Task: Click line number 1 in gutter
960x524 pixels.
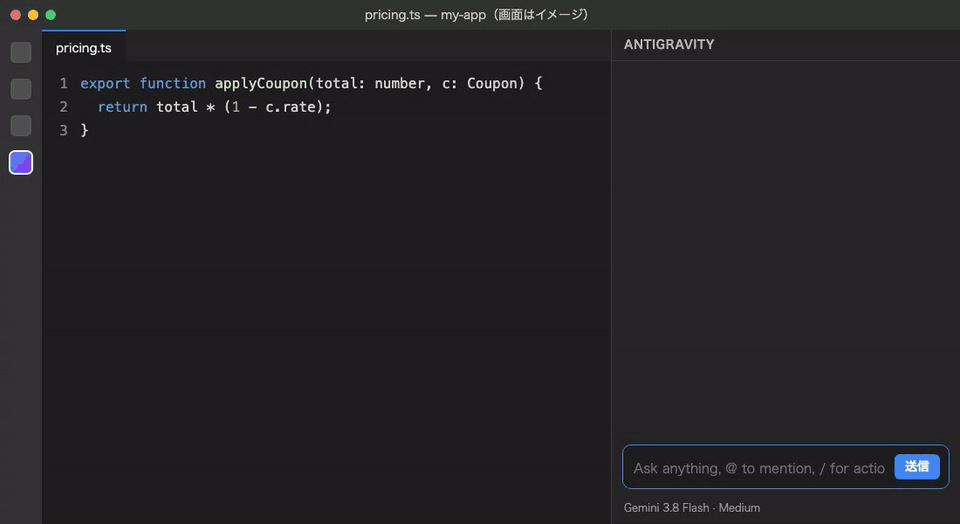Action: coord(64,83)
